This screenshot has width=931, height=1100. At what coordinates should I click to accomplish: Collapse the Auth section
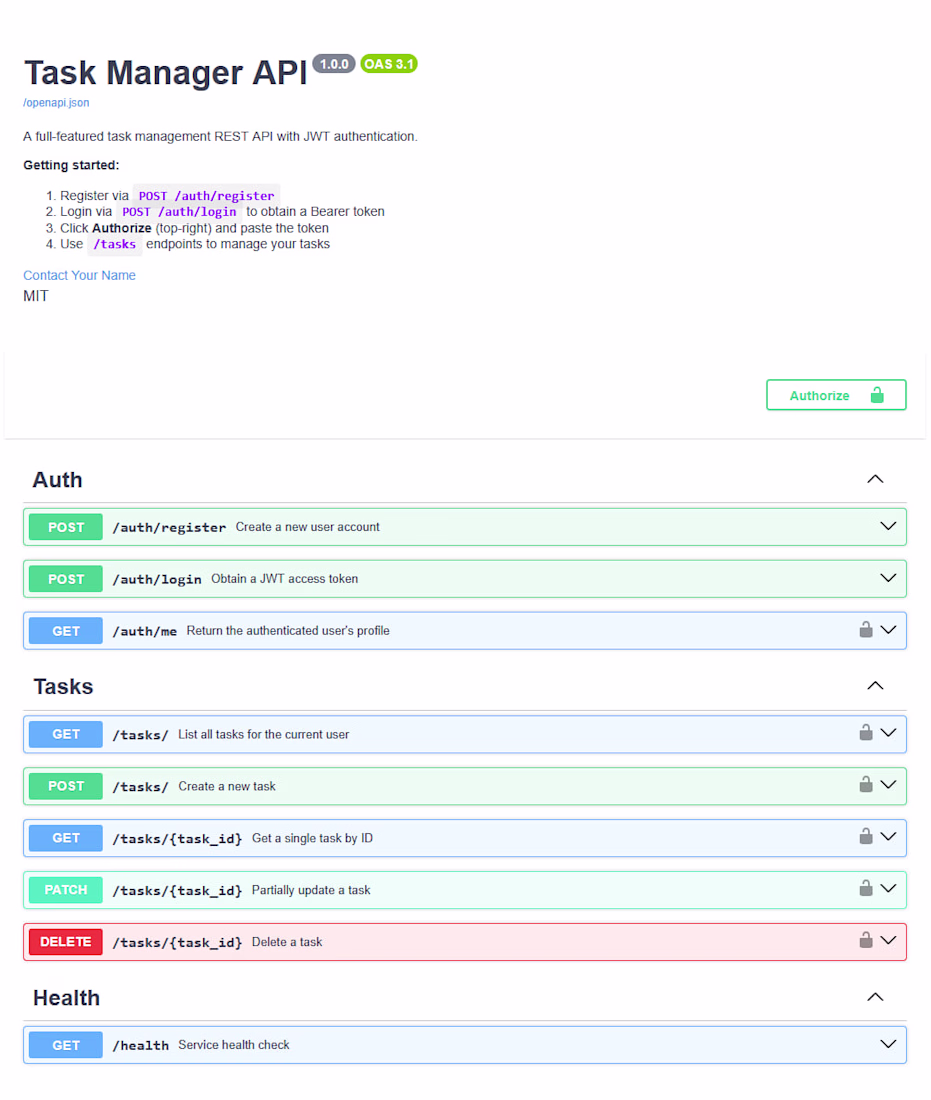click(x=875, y=479)
